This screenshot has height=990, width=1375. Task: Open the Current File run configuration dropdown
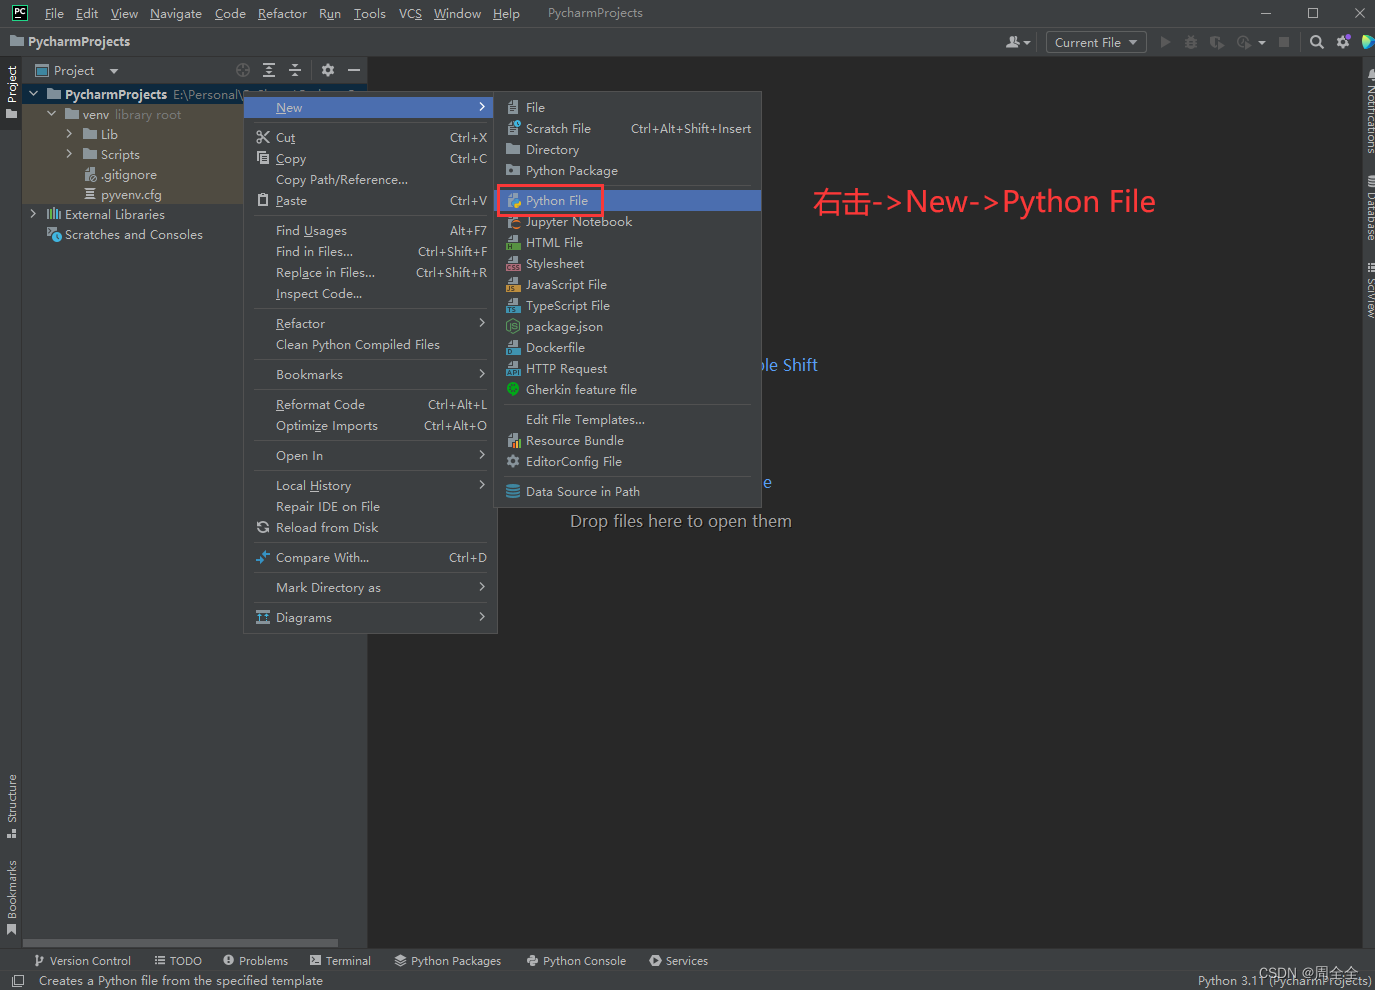pos(1096,42)
